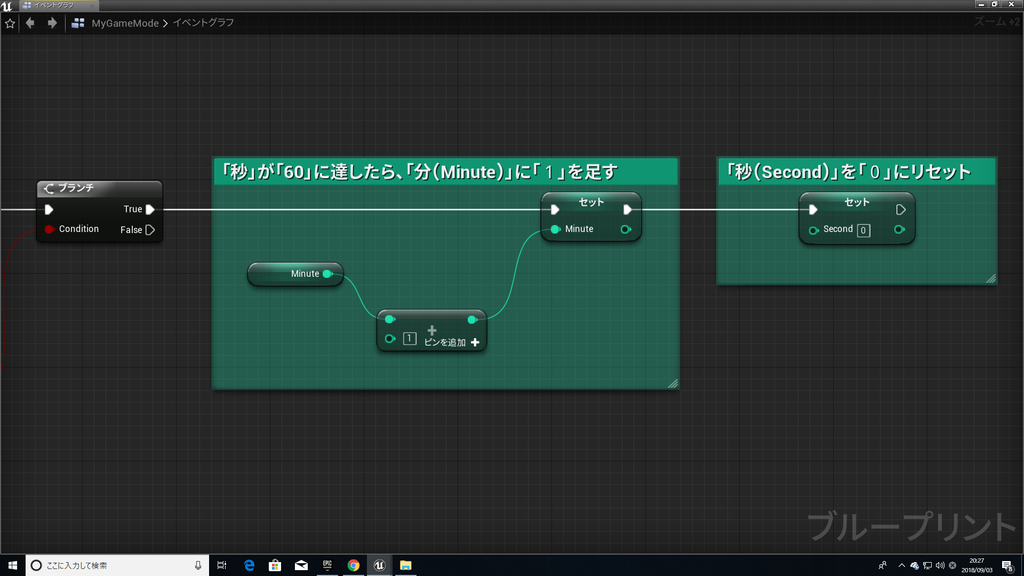Screen dimensions: 1024x576
Task: Switch to Unreal Engine taskbar icon
Action: click(379, 566)
